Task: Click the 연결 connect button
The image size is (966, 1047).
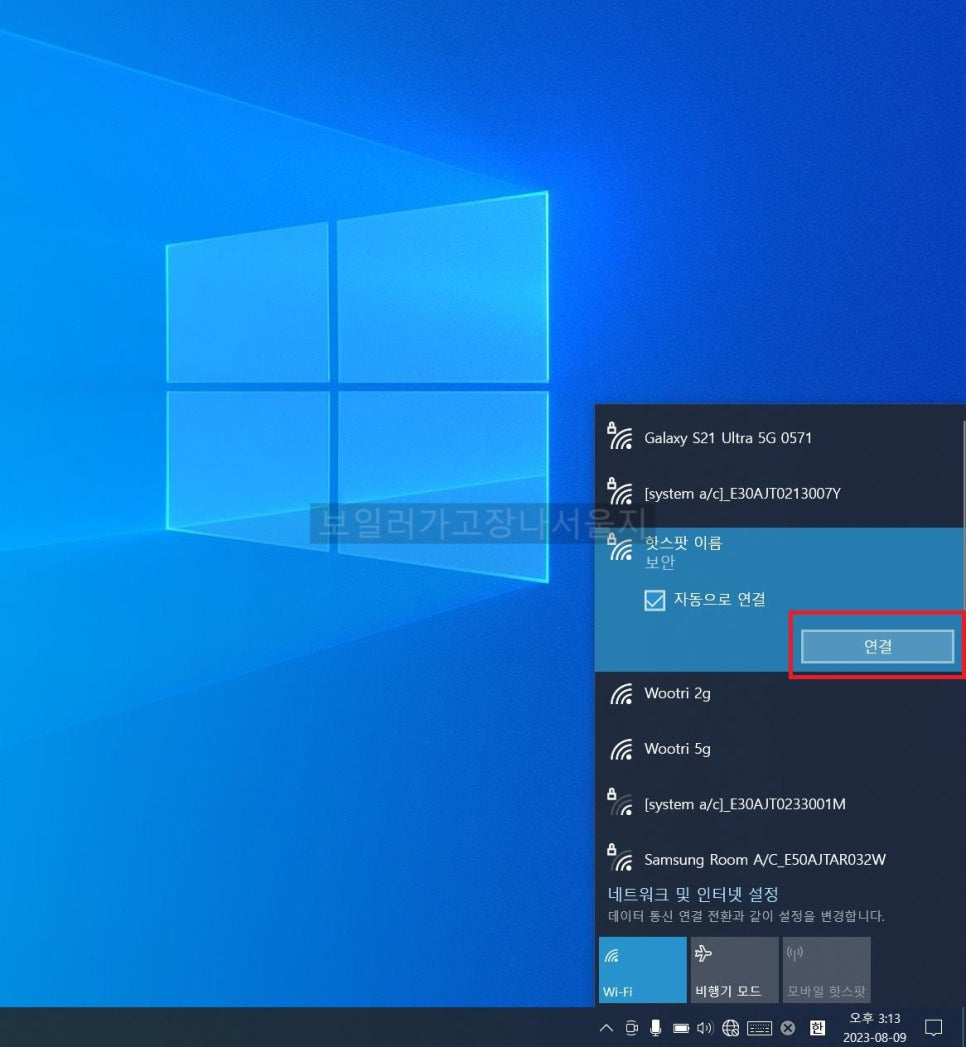Action: 877,646
